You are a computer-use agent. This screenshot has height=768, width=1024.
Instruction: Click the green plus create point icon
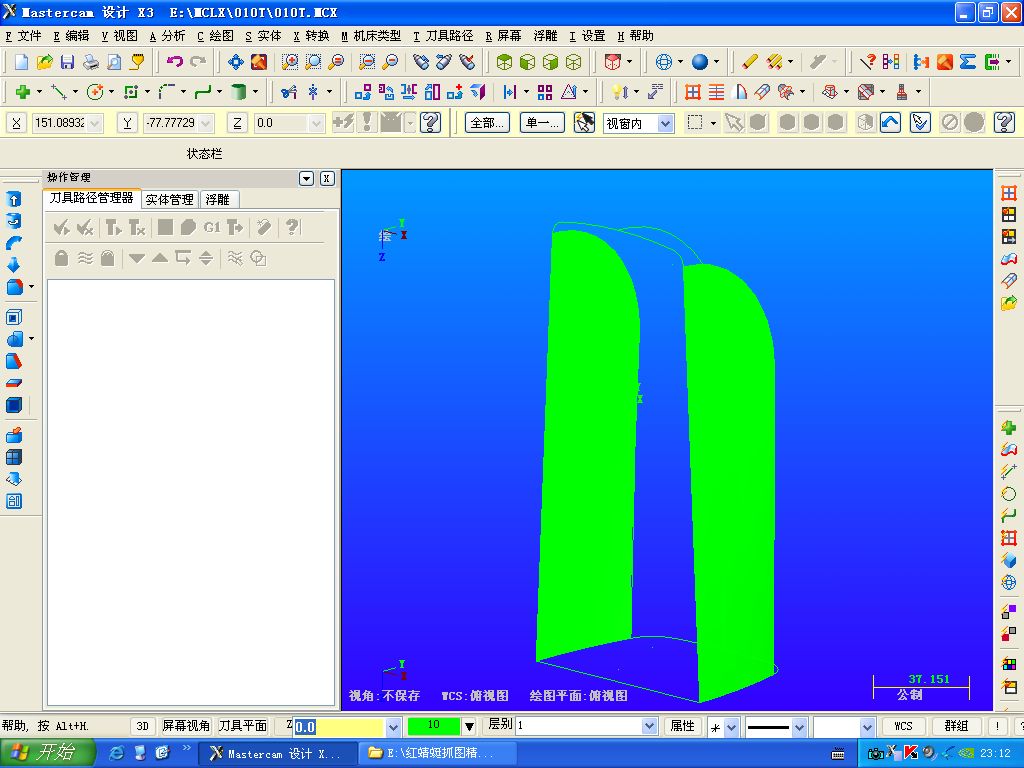pos(23,92)
